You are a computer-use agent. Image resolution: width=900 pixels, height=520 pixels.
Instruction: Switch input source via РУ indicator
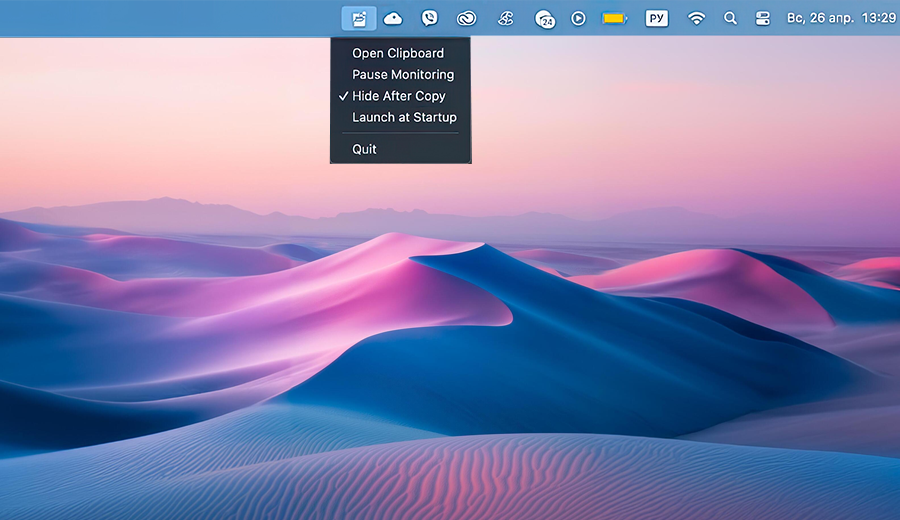[657, 18]
